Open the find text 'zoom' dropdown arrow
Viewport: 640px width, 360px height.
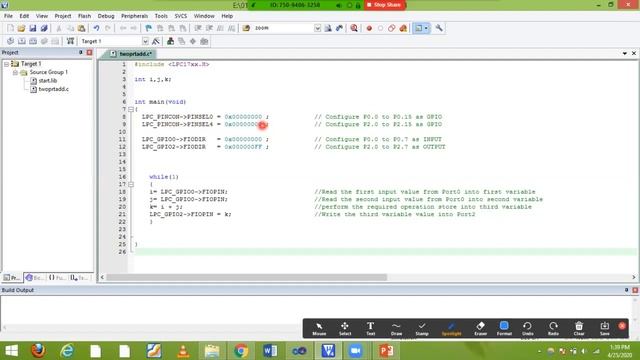tap(318, 28)
